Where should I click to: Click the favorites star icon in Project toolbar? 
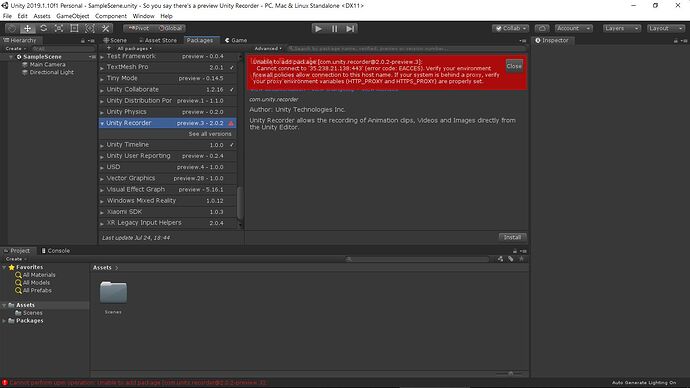click(x=521, y=259)
